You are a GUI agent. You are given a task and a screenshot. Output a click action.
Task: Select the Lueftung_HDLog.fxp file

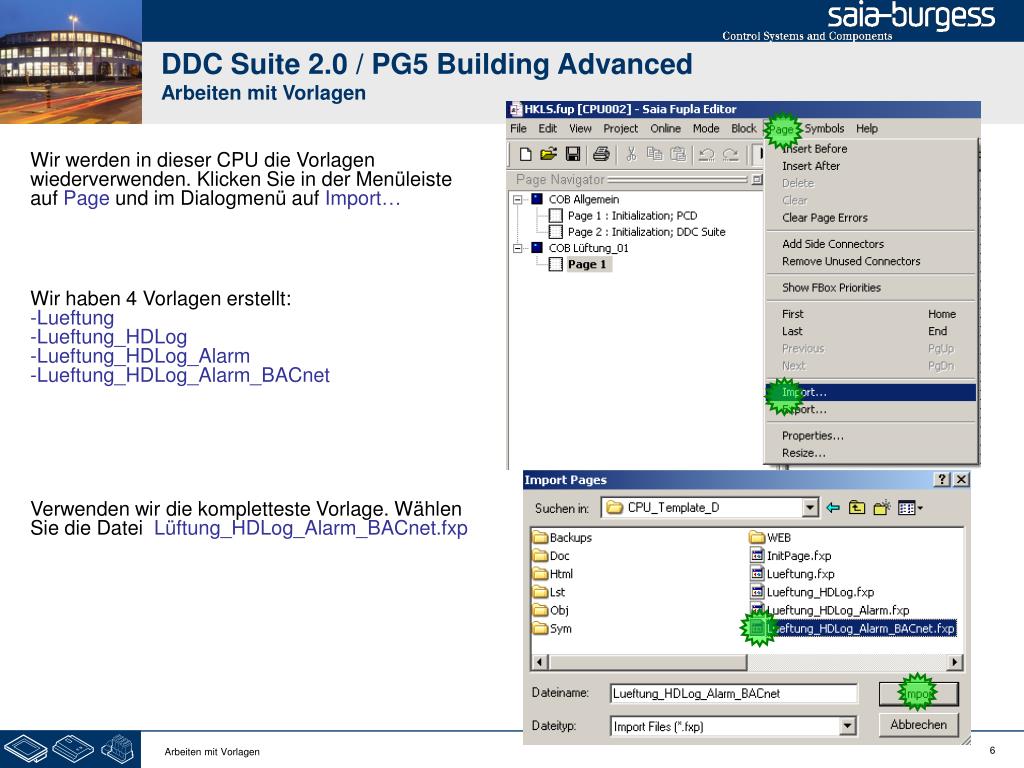click(x=812, y=592)
